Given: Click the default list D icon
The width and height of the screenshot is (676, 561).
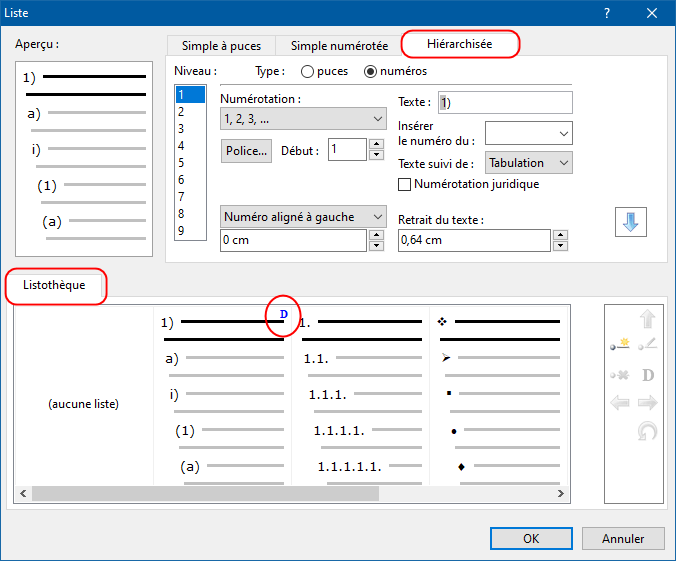Looking at the screenshot, I should [x=647, y=375].
